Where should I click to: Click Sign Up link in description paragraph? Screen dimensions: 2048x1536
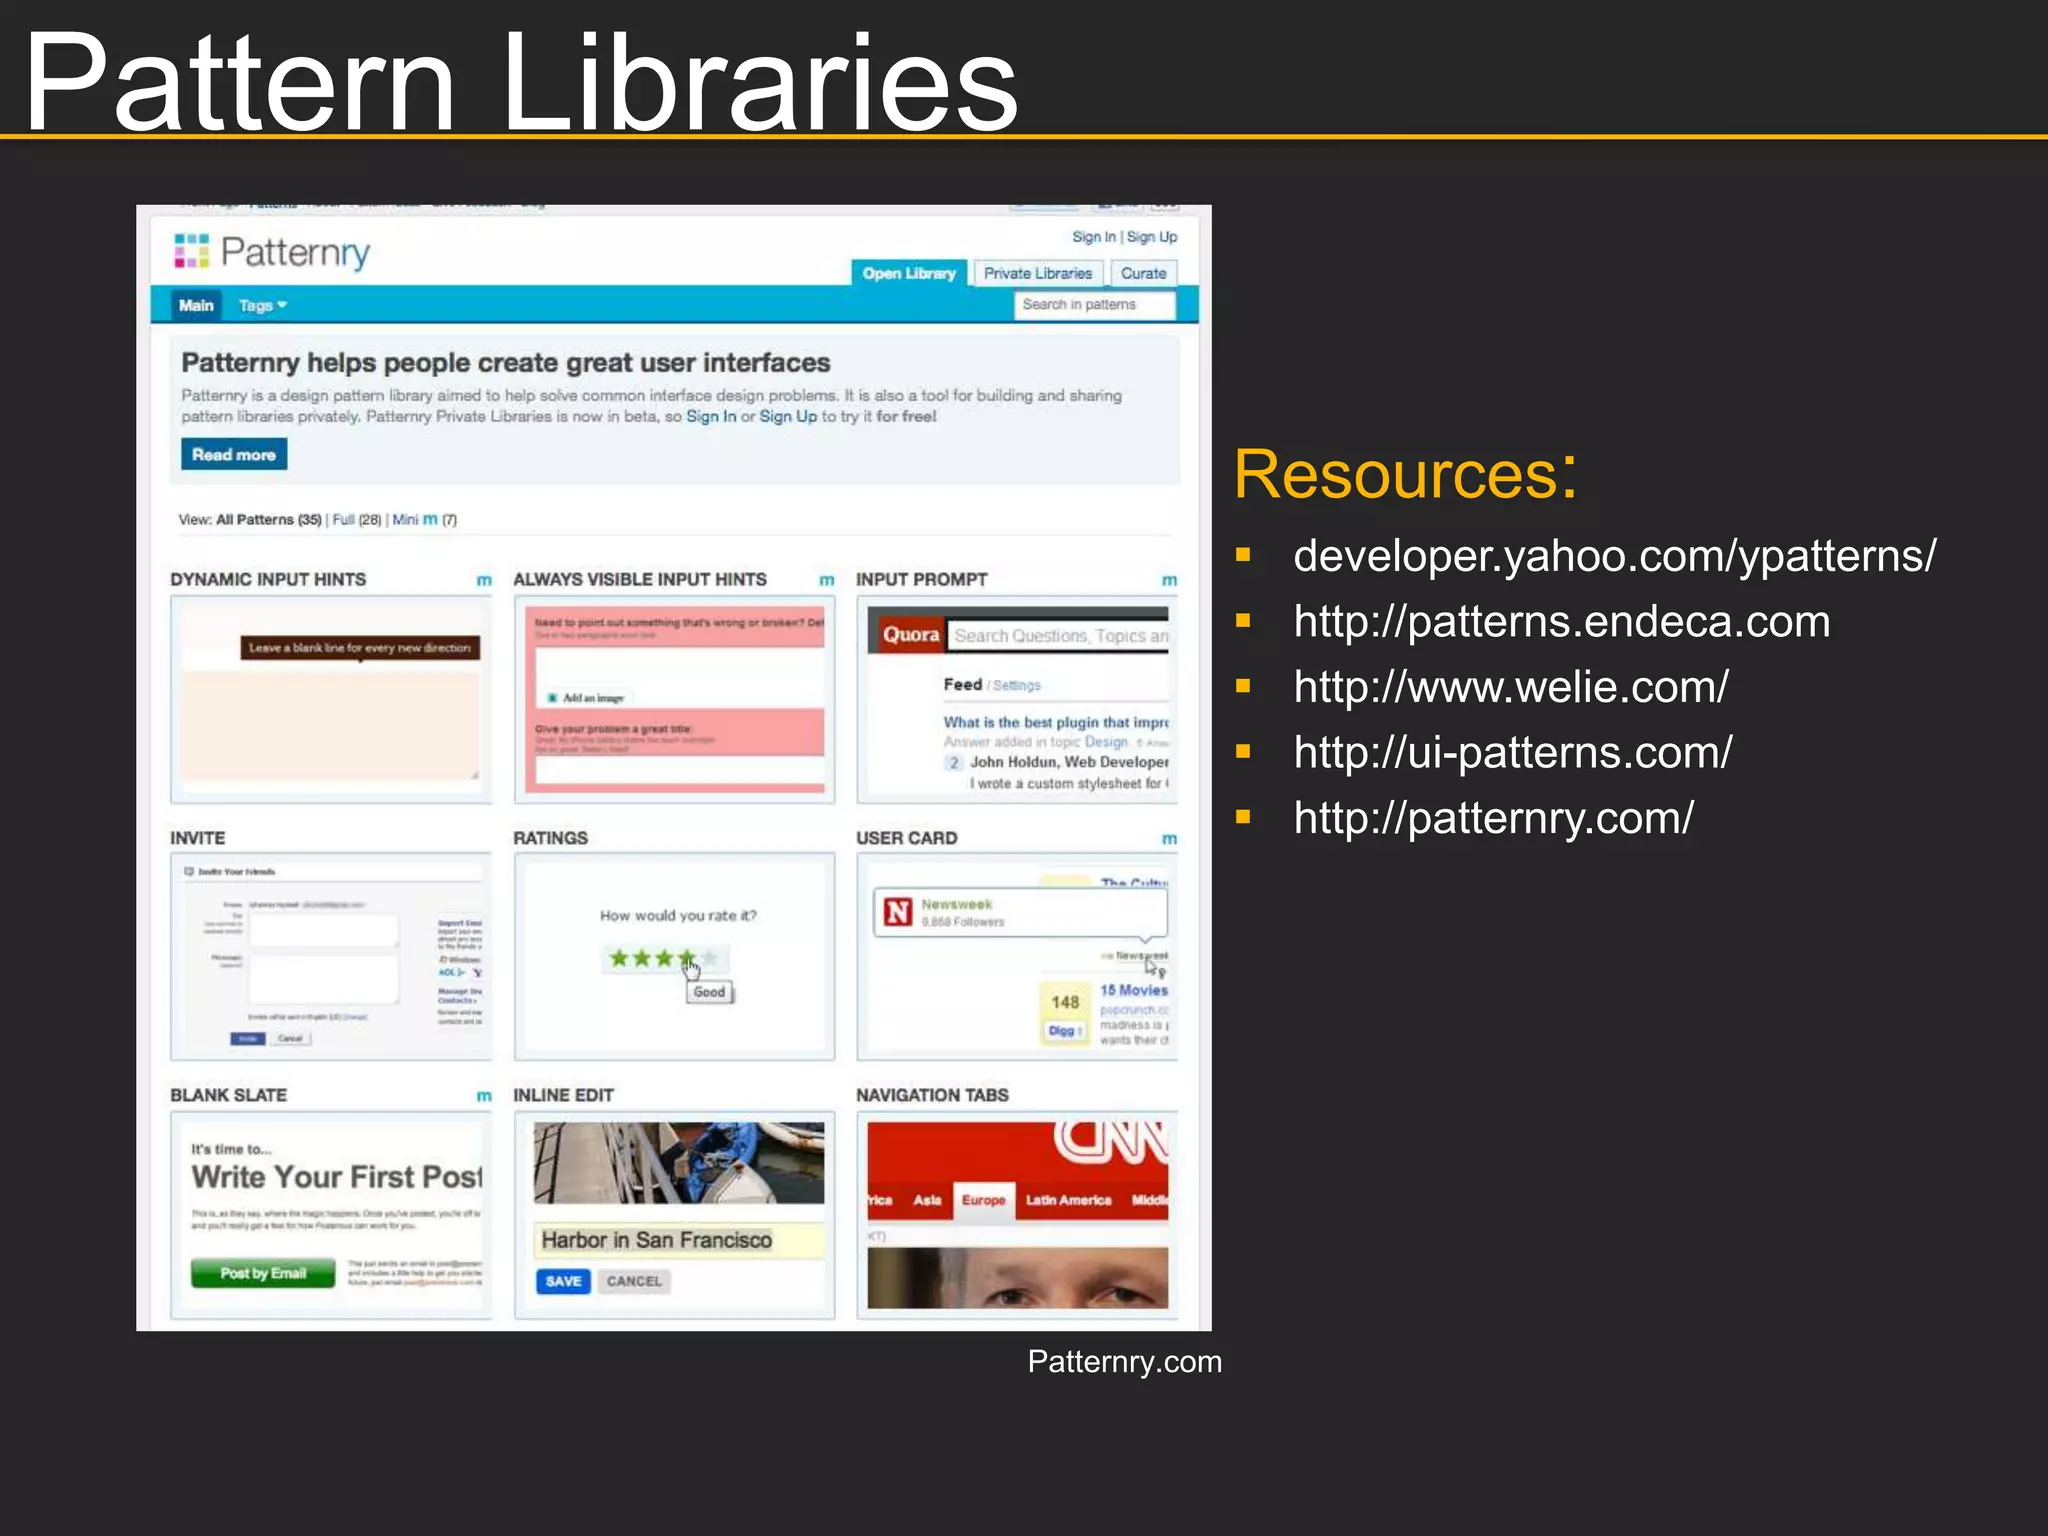click(788, 416)
